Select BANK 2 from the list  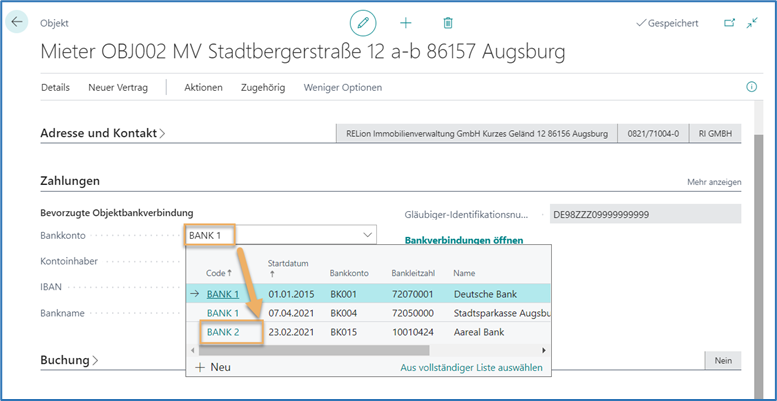(222, 331)
